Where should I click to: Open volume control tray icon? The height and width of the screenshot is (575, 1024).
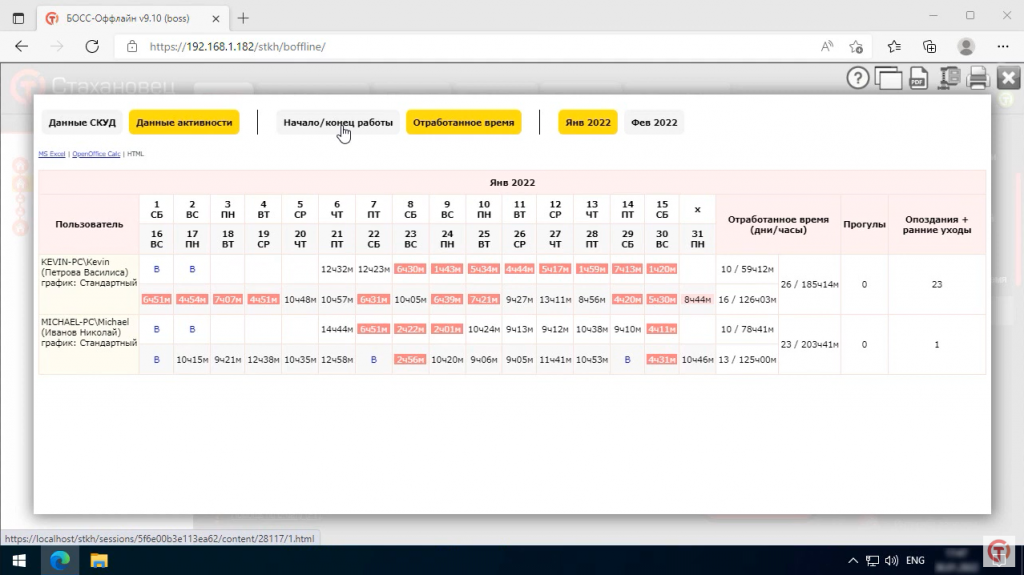click(x=891, y=561)
